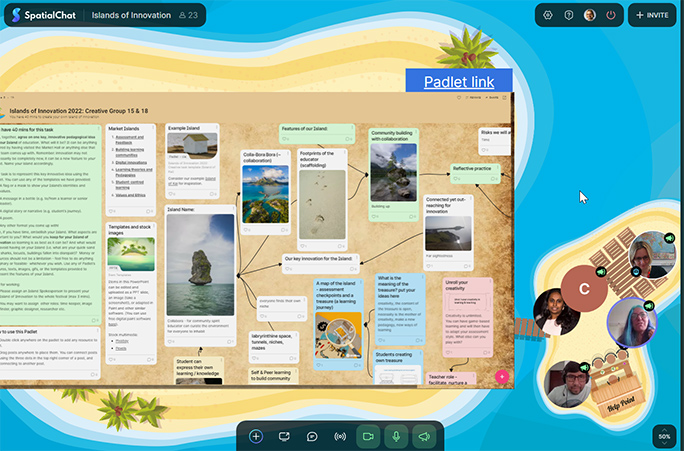The height and width of the screenshot is (451, 684).
Task: Like the Reflective practice post heart
Action: [x=455, y=179]
